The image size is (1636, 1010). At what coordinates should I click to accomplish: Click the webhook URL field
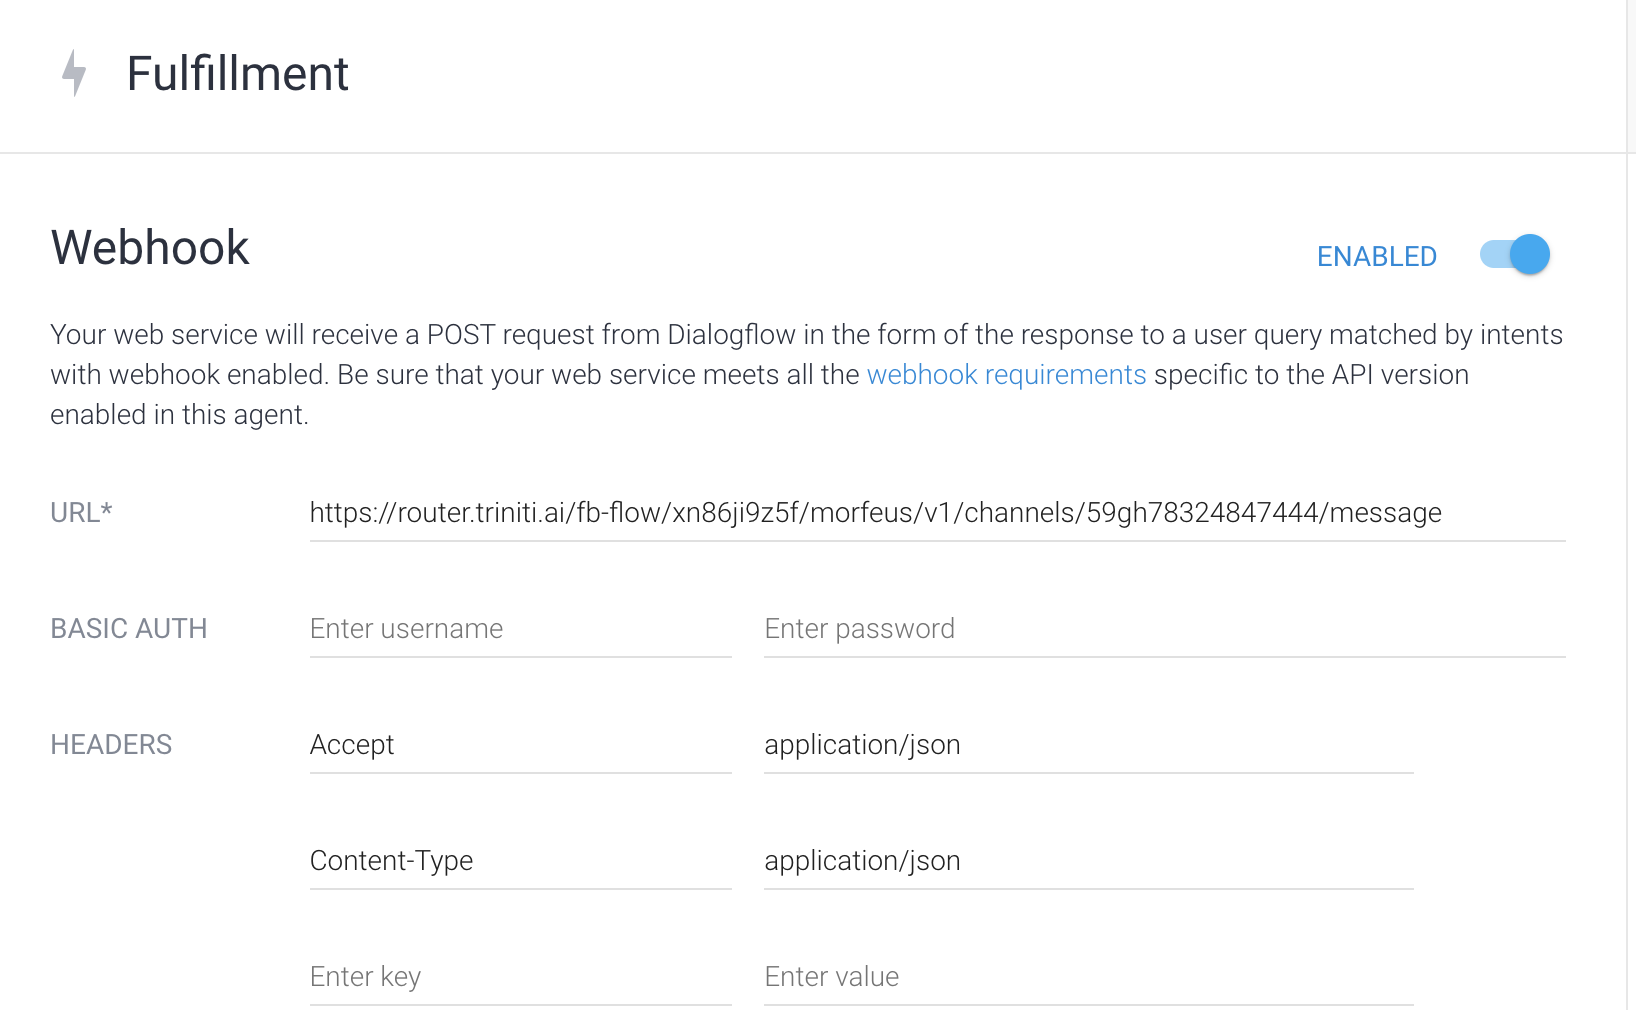[937, 513]
